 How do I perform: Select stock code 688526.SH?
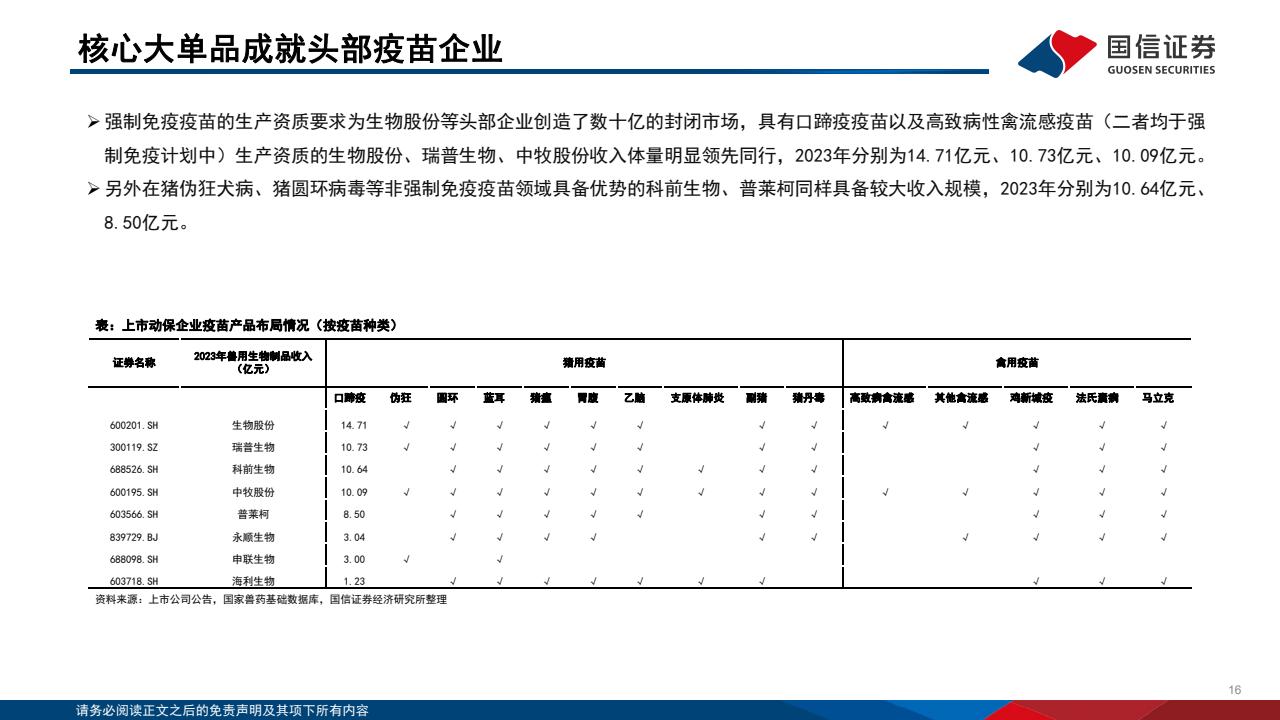(x=134, y=469)
